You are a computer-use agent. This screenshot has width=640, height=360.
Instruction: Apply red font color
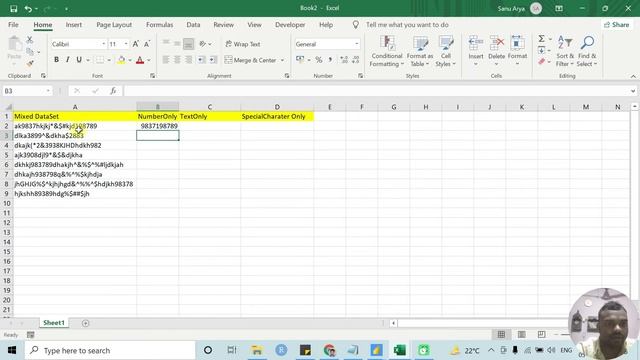(x=140, y=60)
